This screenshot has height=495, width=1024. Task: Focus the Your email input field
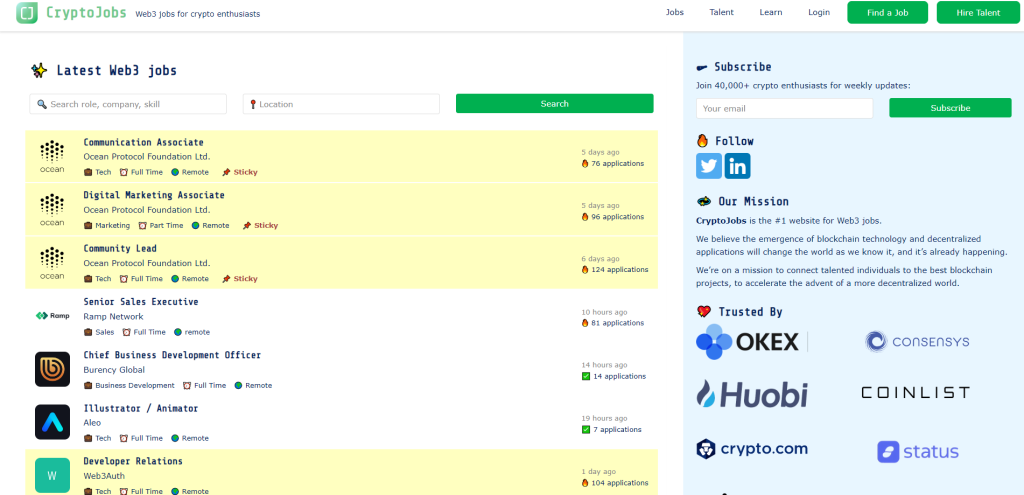click(784, 108)
